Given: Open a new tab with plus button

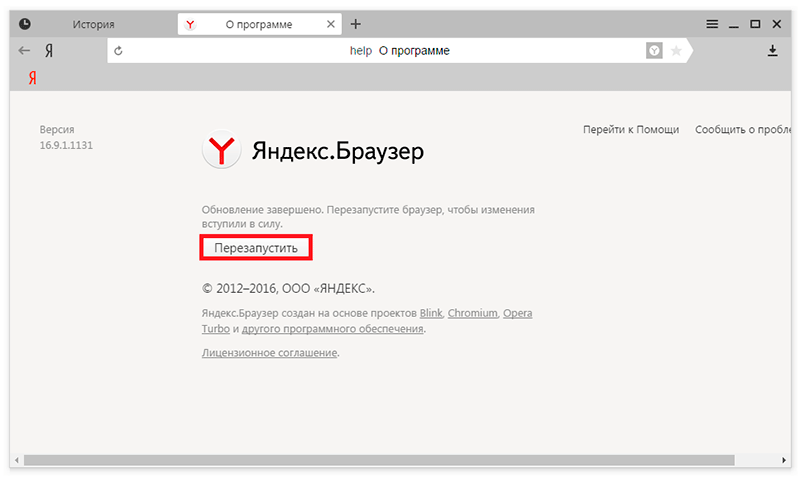Looking at the screenshot, I should 356,24.
